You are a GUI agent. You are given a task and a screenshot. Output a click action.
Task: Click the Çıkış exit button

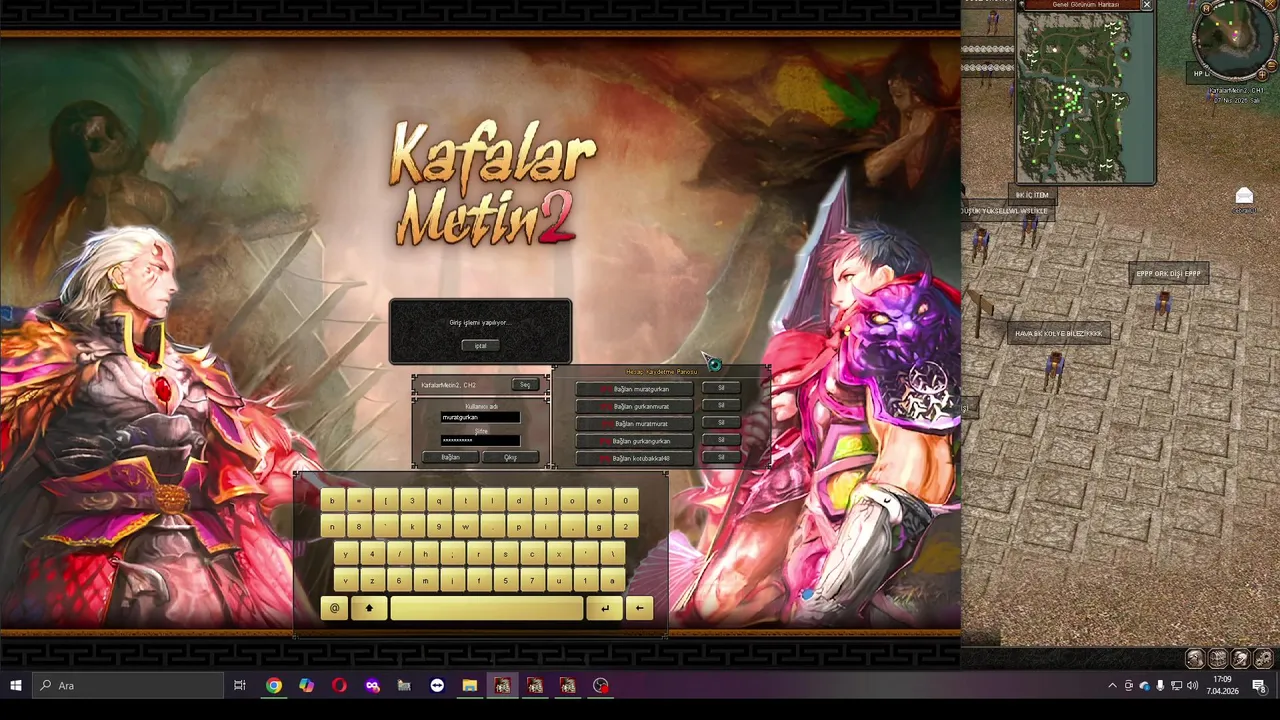pos(510,457)
